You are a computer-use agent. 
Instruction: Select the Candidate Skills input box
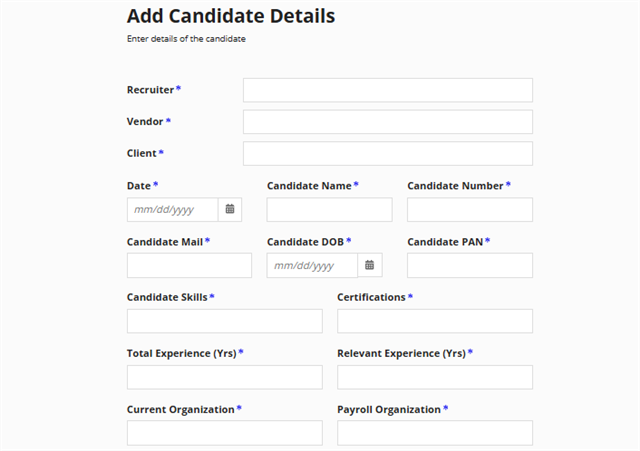[224, 321]
